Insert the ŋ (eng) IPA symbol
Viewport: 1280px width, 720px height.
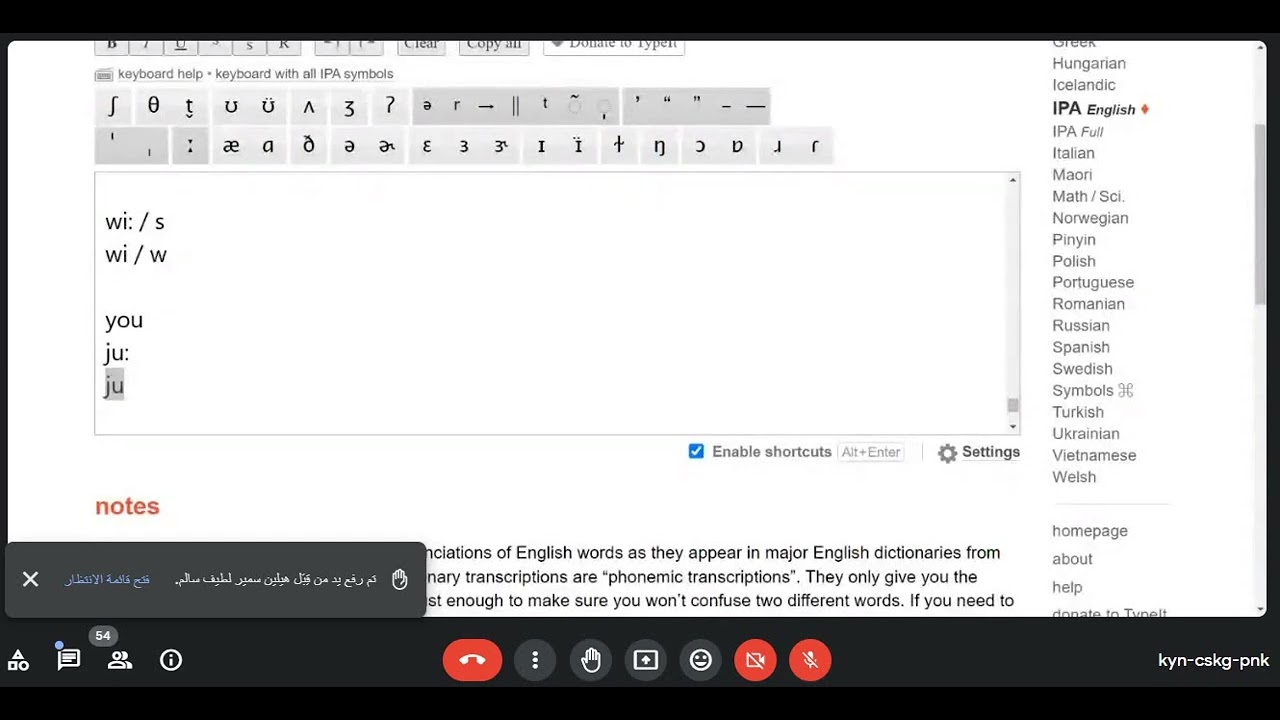659,146
